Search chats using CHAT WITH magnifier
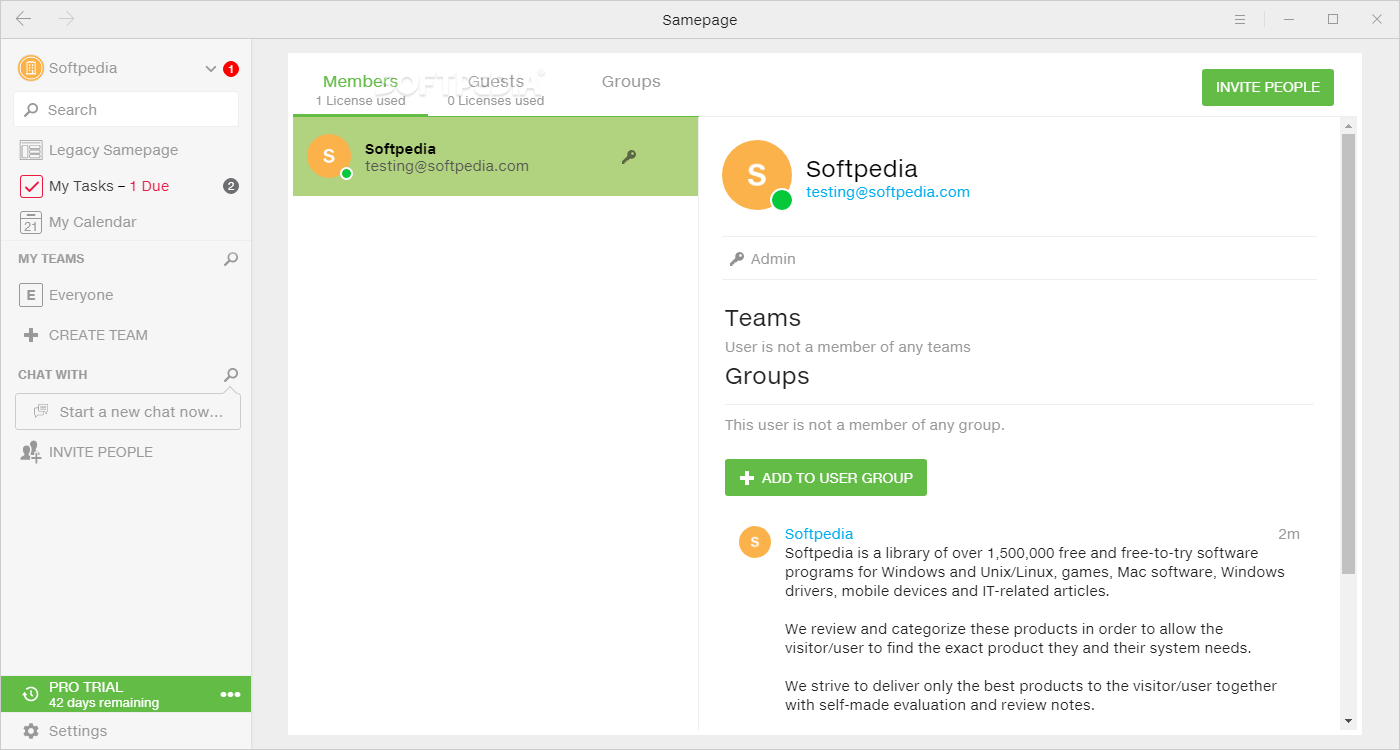This screenshot has height=750, width=1400. 231,375
